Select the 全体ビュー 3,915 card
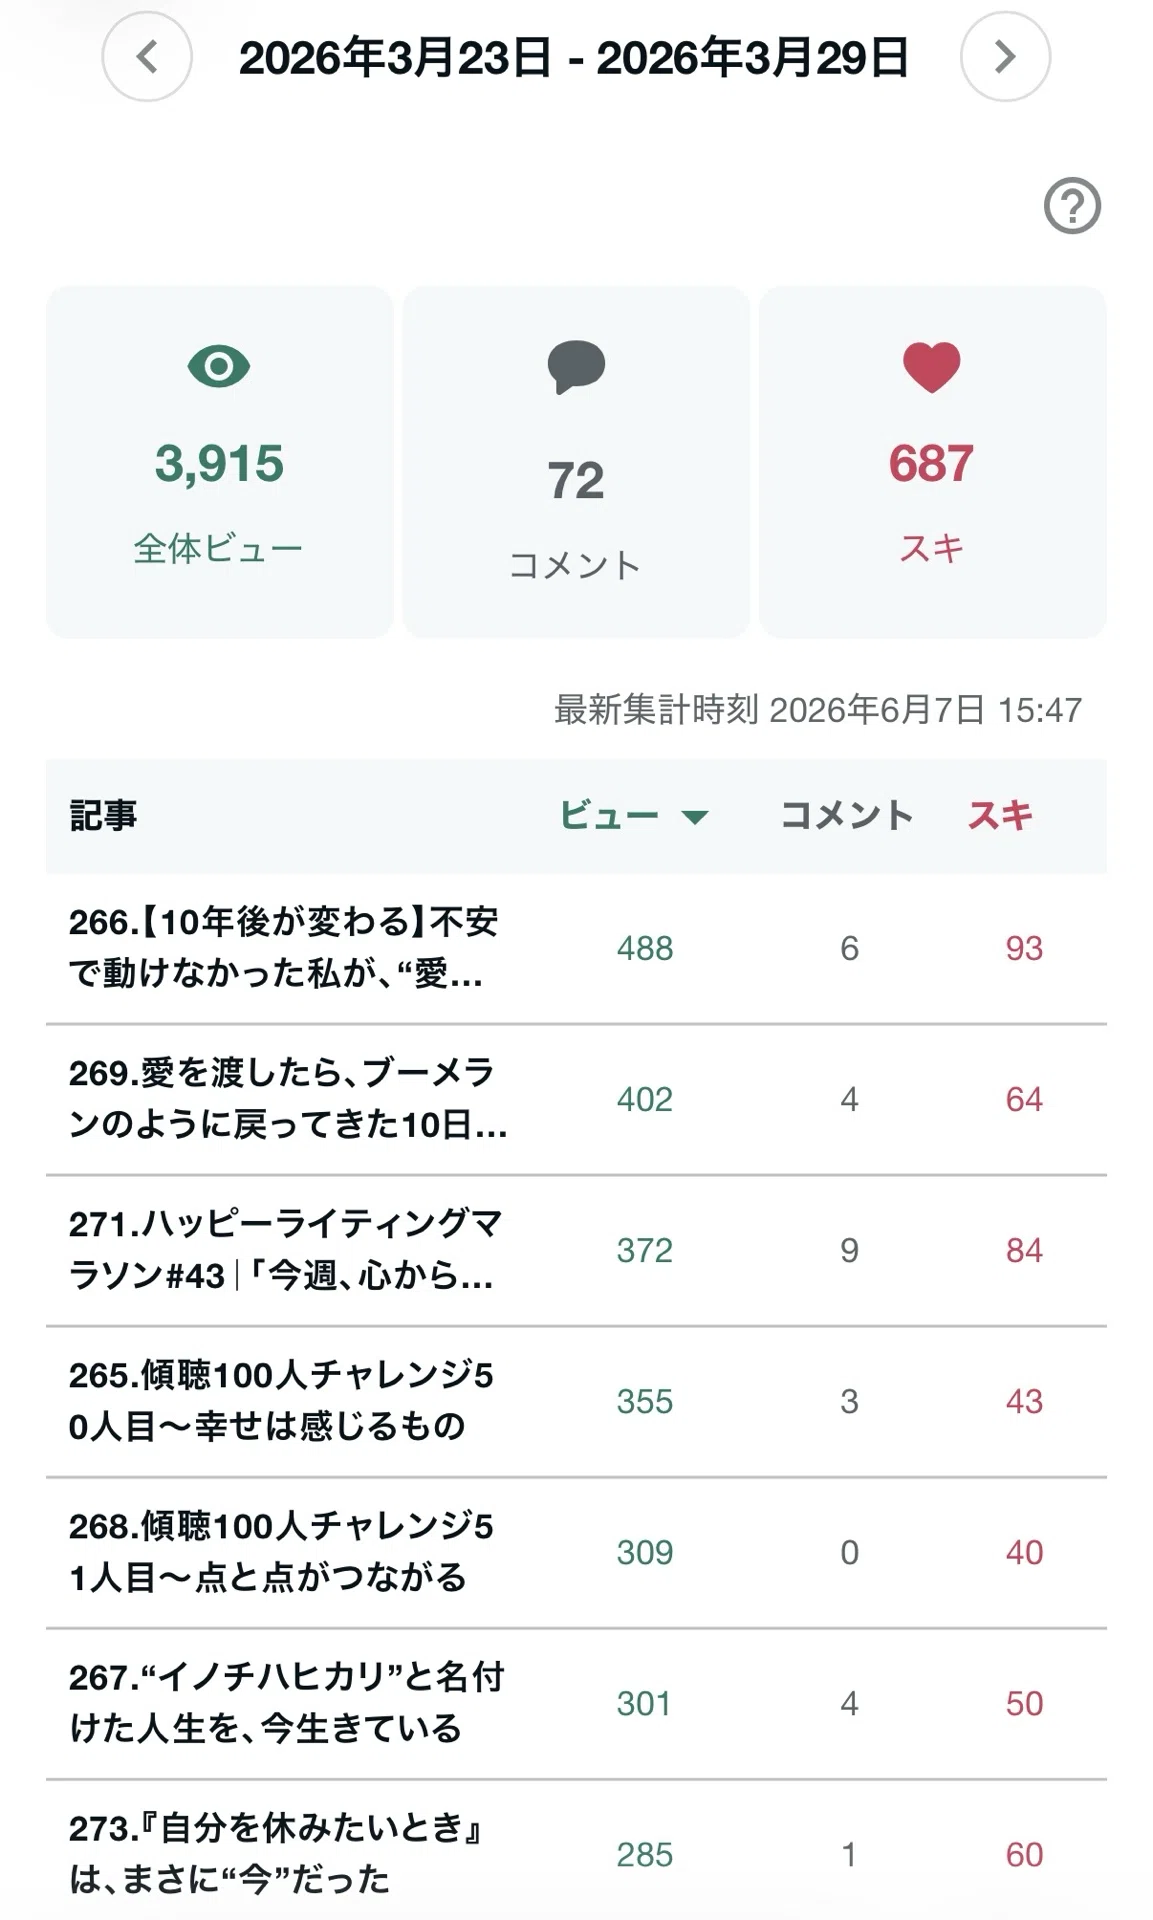The width and height of the screenshot is (1153, 1920). coord(219,462)
